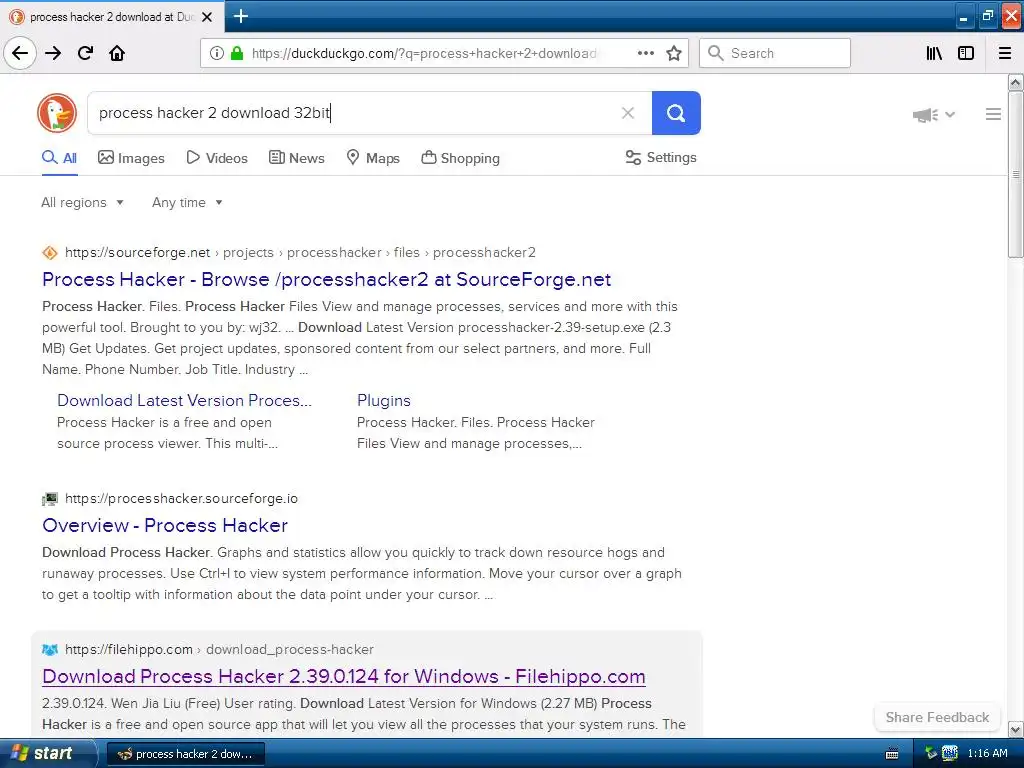The width and height of the screenshot is (1024, 768).
Task: Click the Share Feedback button
Action: pyautogui.click(x=937, y=717)
